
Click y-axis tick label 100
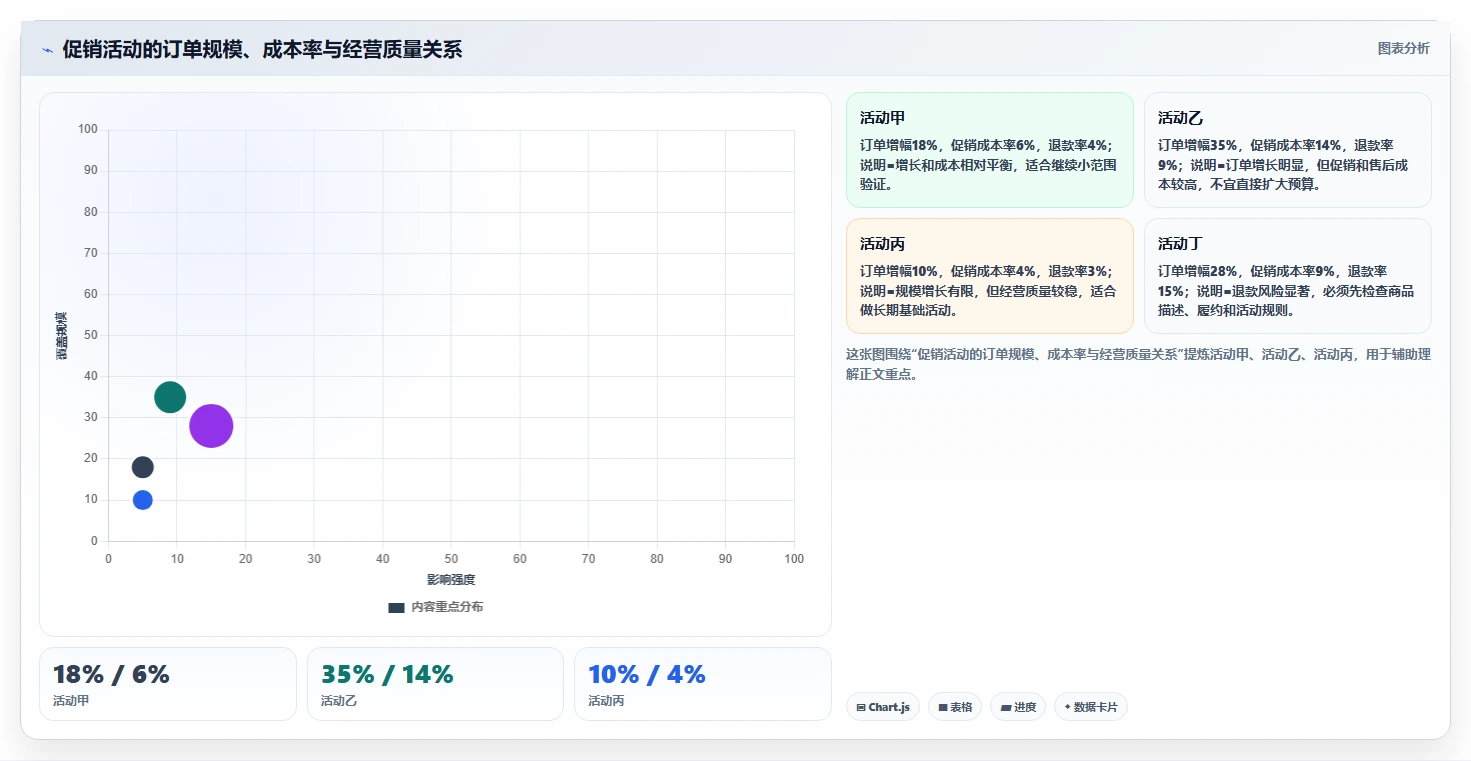(x=88, y=129)
